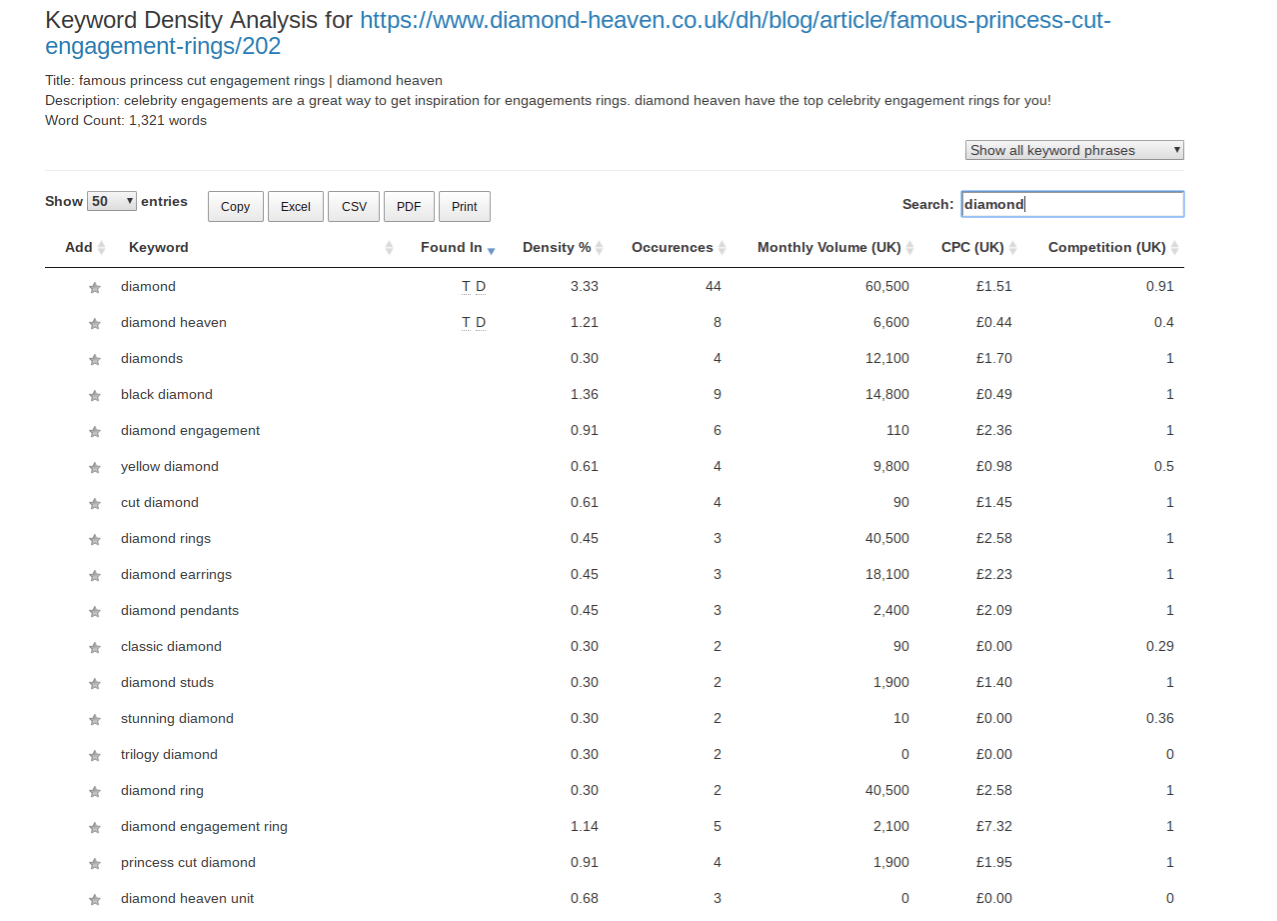Click 'T' indicator in diamond heaven row

pos(466,323)
